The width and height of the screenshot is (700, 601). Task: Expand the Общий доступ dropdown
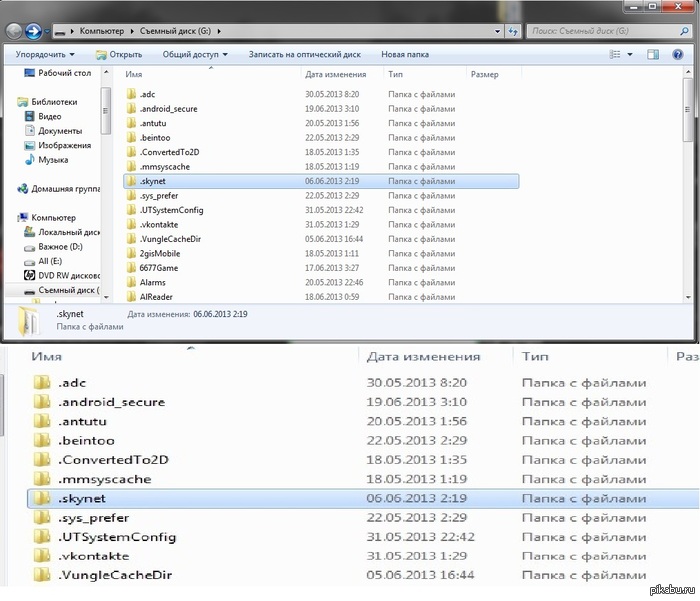pos(195,54)
